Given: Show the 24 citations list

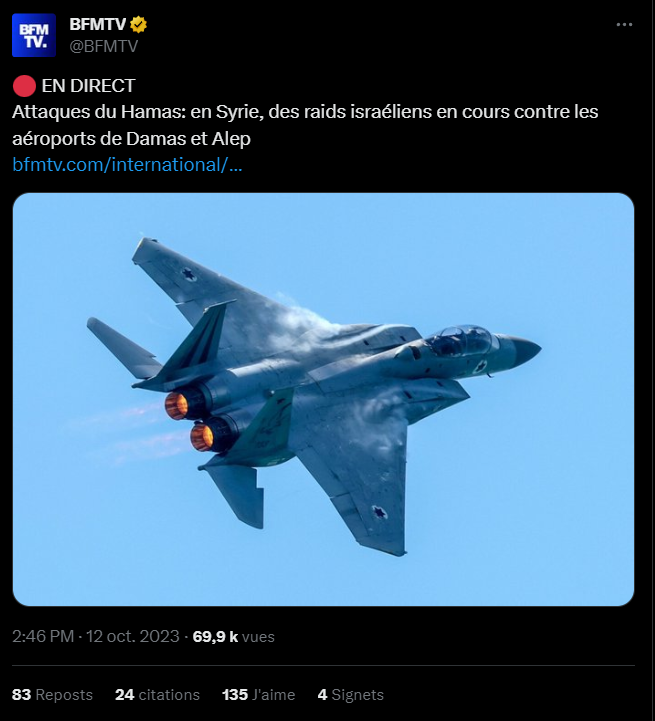Looking at the screenshot, I should 157,694.
